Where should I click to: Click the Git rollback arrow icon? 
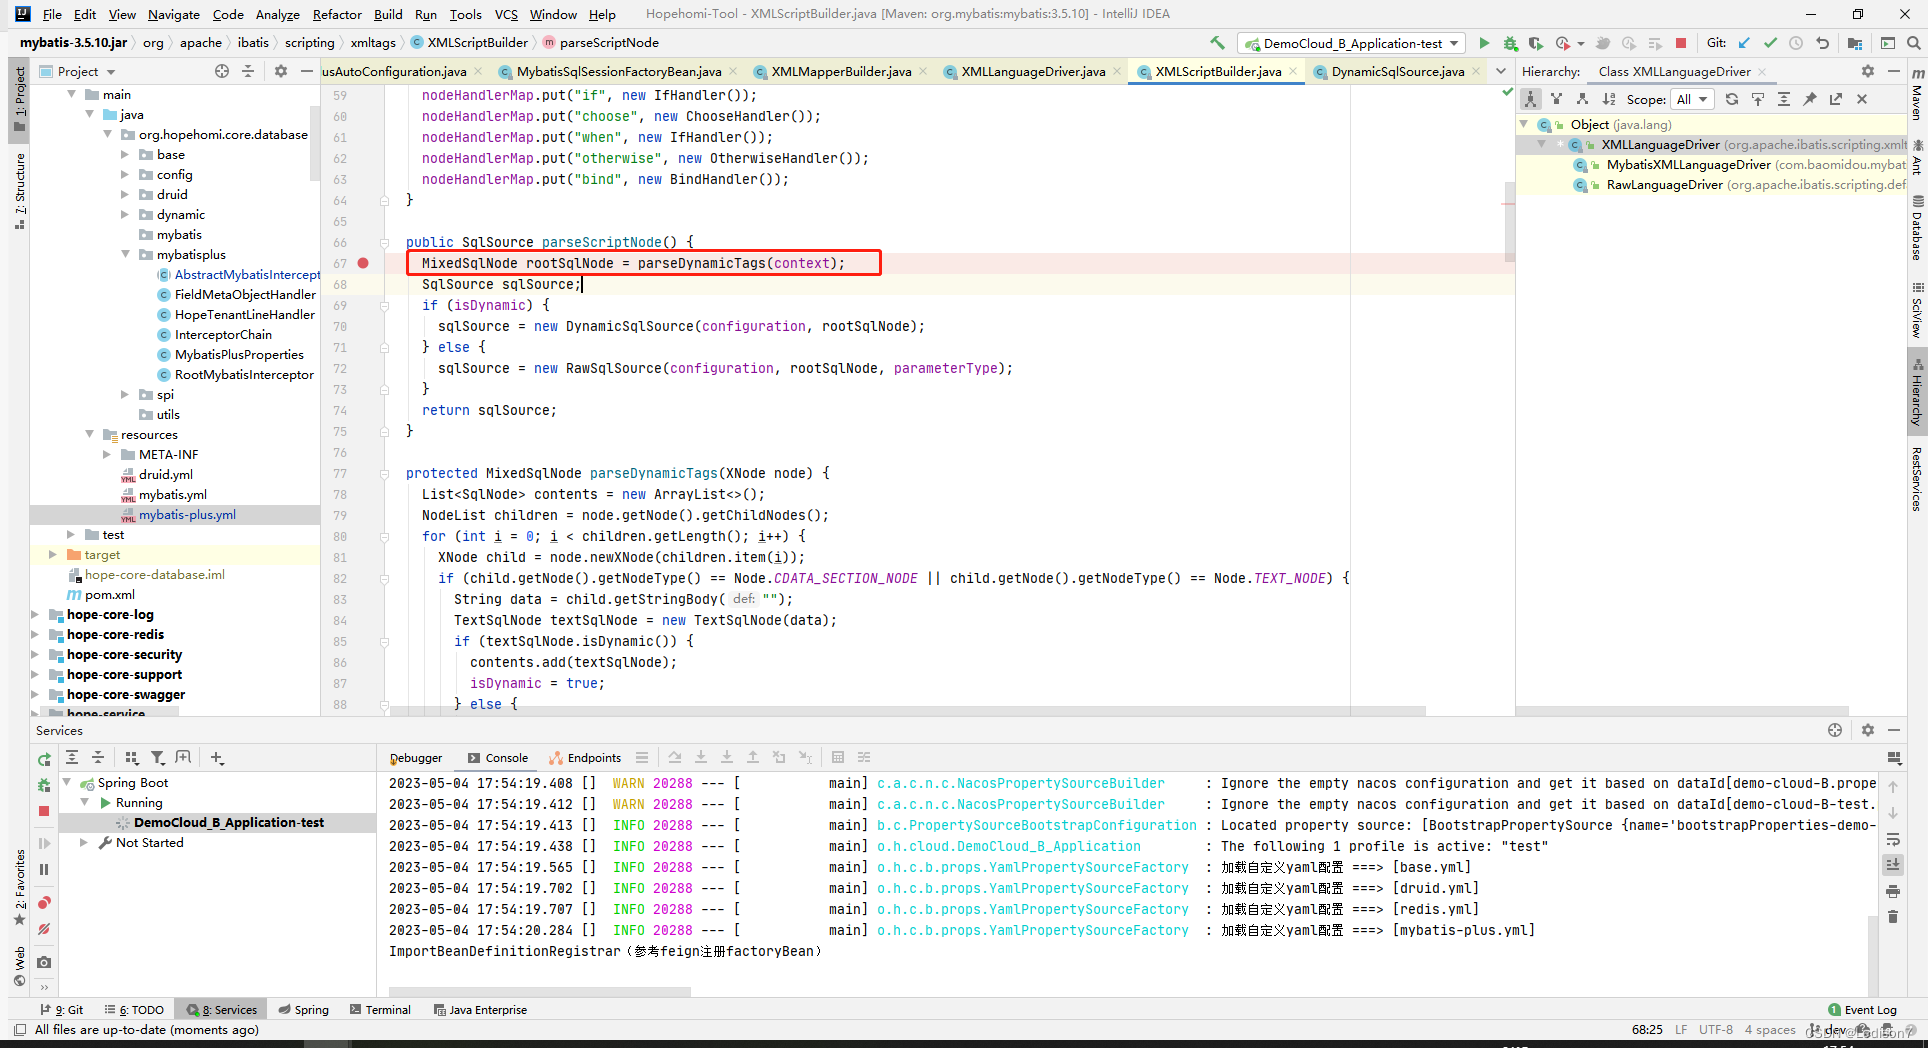click(x=1822, y=43)
